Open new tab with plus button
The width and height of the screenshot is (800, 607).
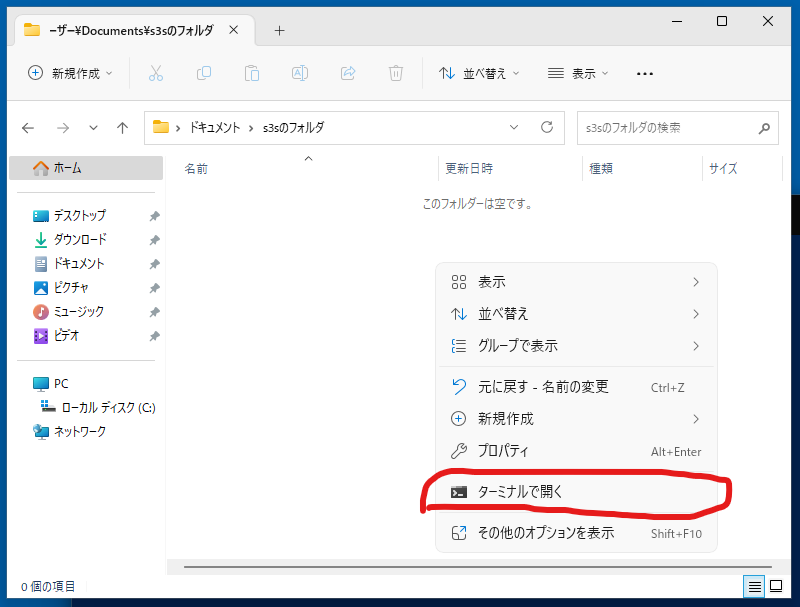tap(279, 31)
